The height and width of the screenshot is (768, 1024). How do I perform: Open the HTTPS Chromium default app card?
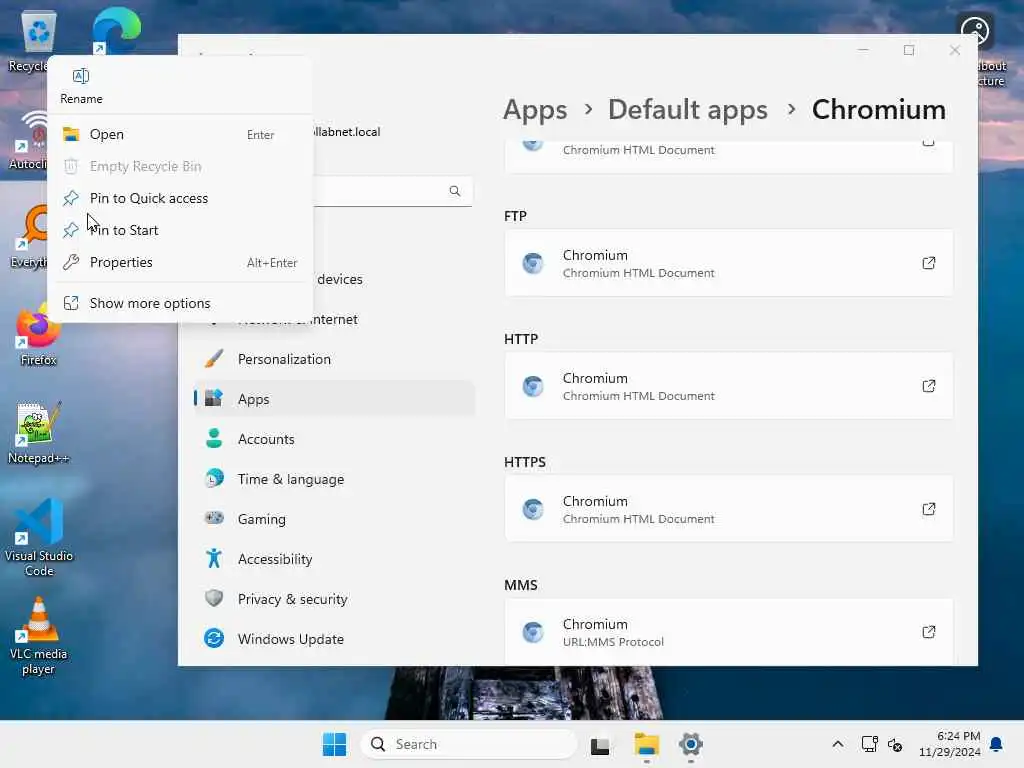(728, 509)
